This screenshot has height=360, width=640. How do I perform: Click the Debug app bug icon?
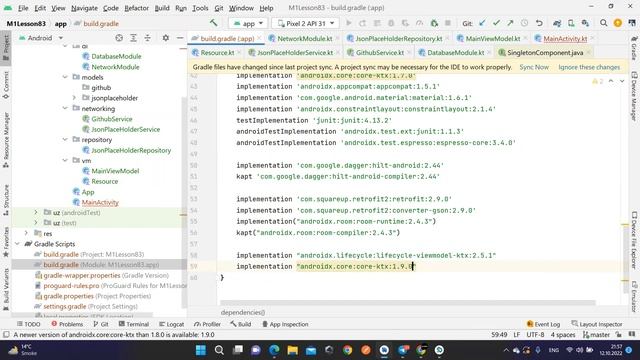pos(391,23)
